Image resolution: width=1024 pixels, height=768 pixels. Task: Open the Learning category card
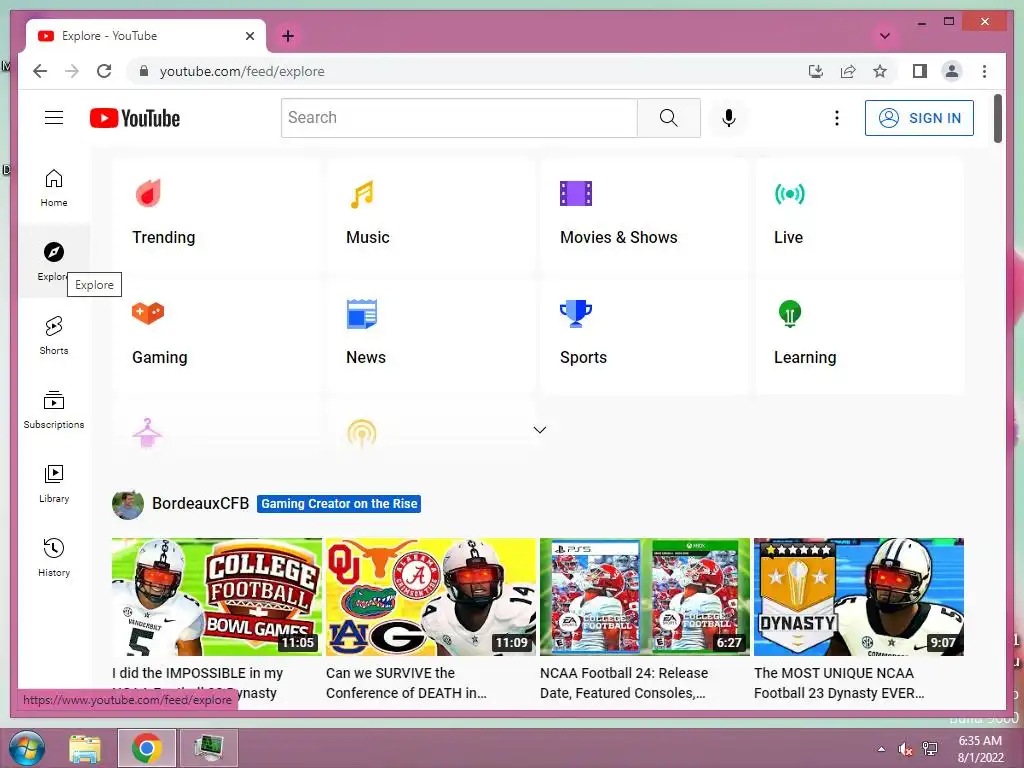pyautogui.click(x=859, y=336)
